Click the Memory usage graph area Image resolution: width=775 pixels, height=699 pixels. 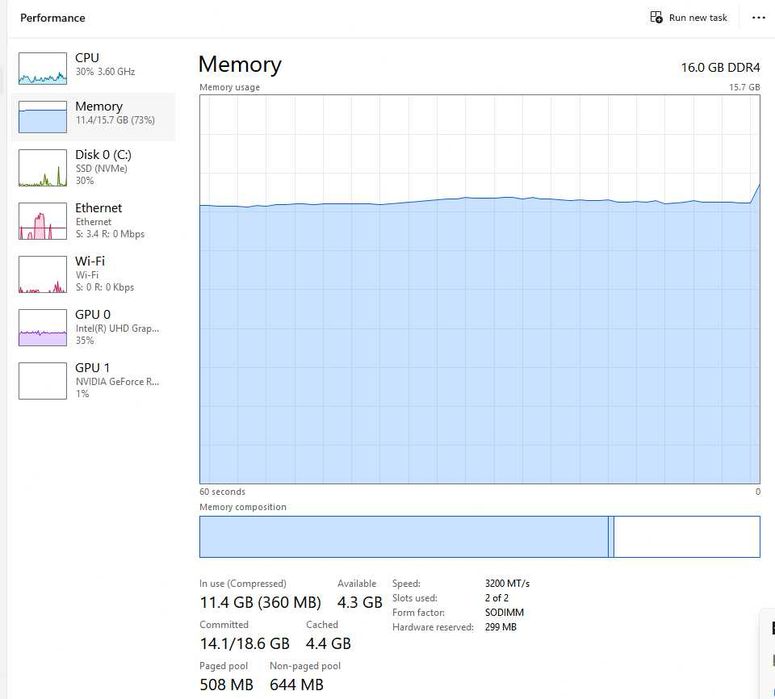point(479,289)
